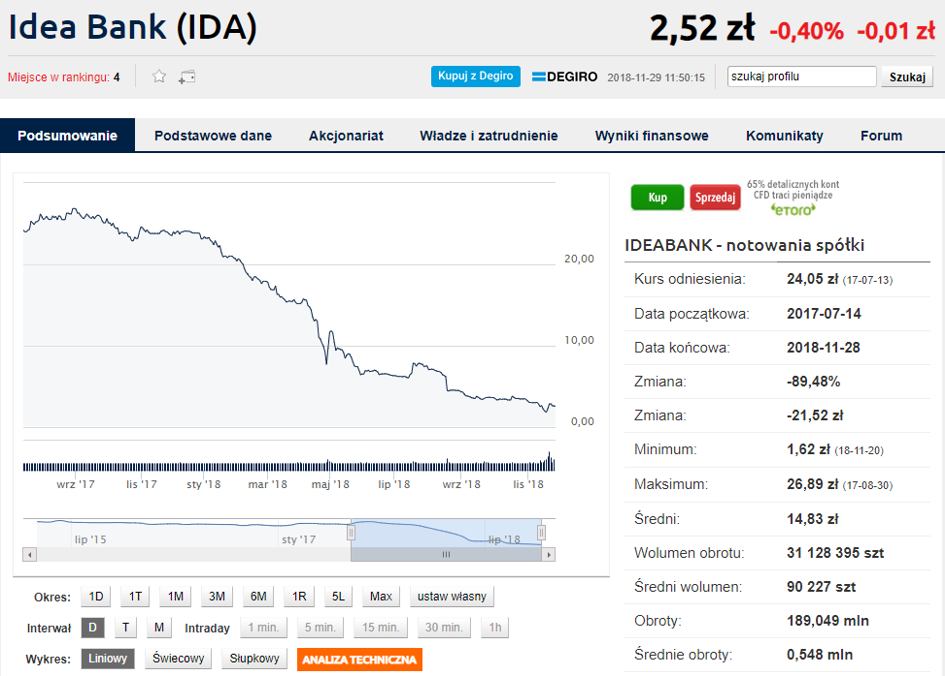Click Minimum value 1,62 zł
The height and width of the screenshot is (676, 945).
coord(808,449)
